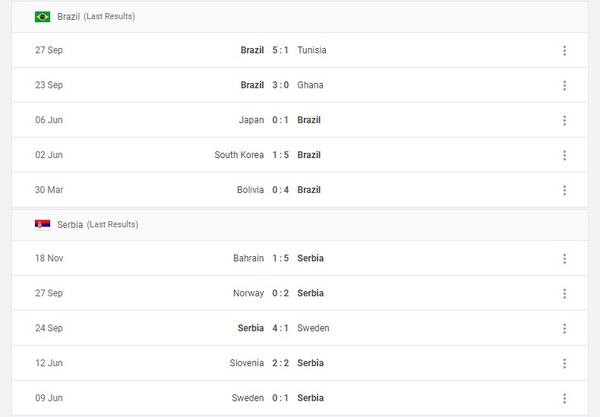Screen dimensions: 600x417
Task: Open options menu for Slovenia vs Serbia match
Action: pos(564,363)
